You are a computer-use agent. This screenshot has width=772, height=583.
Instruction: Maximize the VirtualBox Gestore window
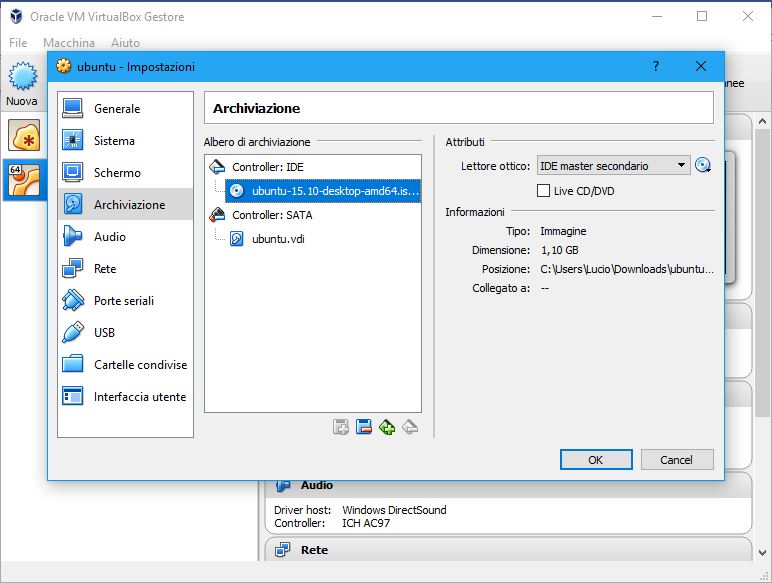[x=702, y=16]
